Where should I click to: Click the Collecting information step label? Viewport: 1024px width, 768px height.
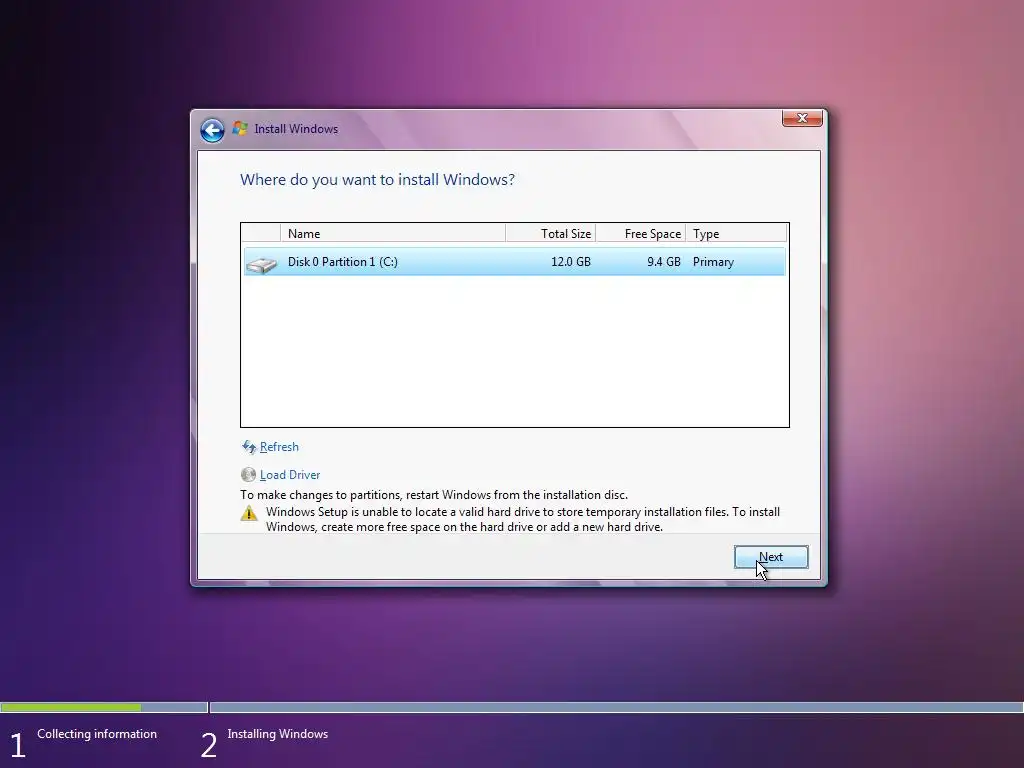(x=97, y=734)
